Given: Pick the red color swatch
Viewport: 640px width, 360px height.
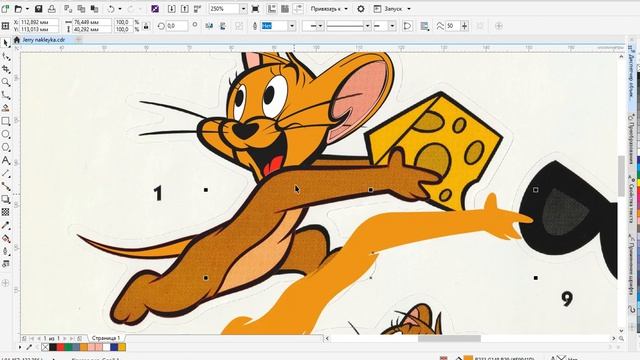Looking at the screenshot, I should pyautogui.click(x=60, y=347).
